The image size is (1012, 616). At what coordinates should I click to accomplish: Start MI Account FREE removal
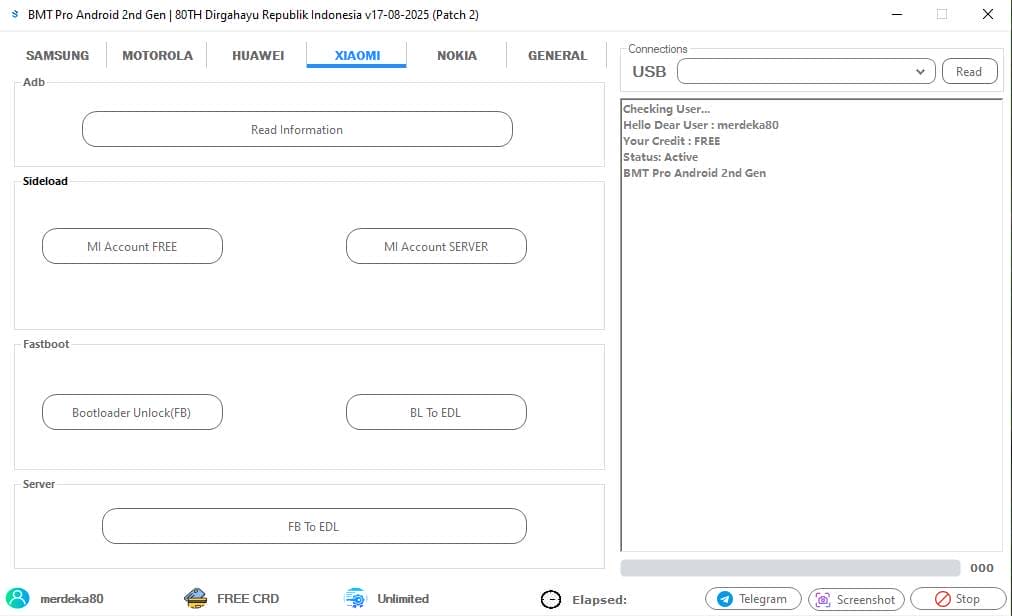(132, 246)
